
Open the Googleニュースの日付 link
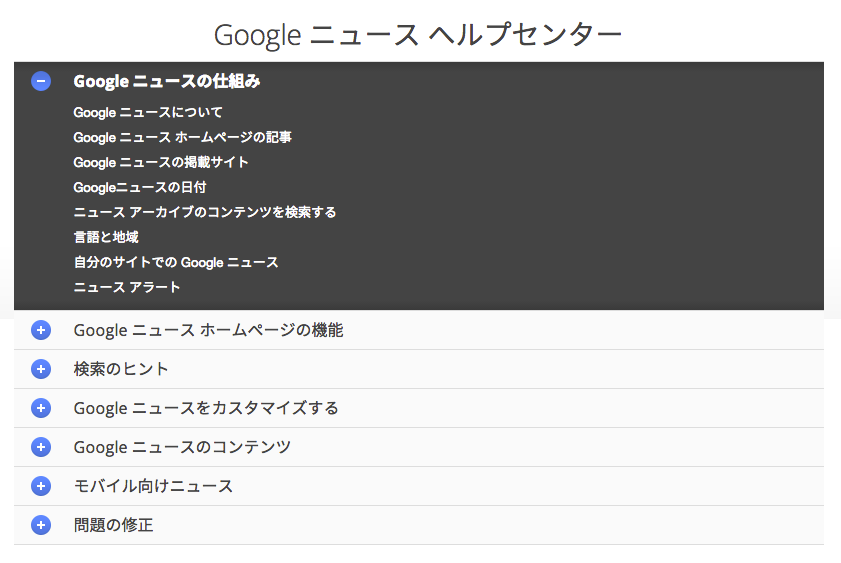139,187
